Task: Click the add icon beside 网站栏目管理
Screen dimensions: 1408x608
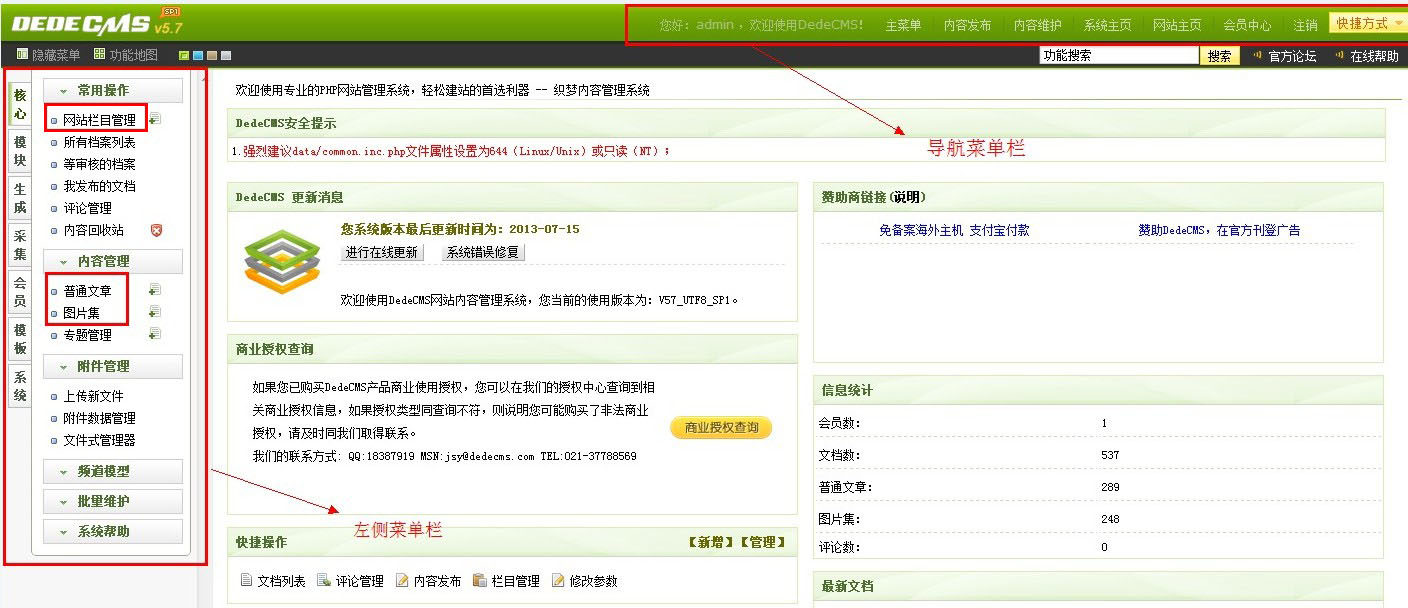Action: [155, 120]
